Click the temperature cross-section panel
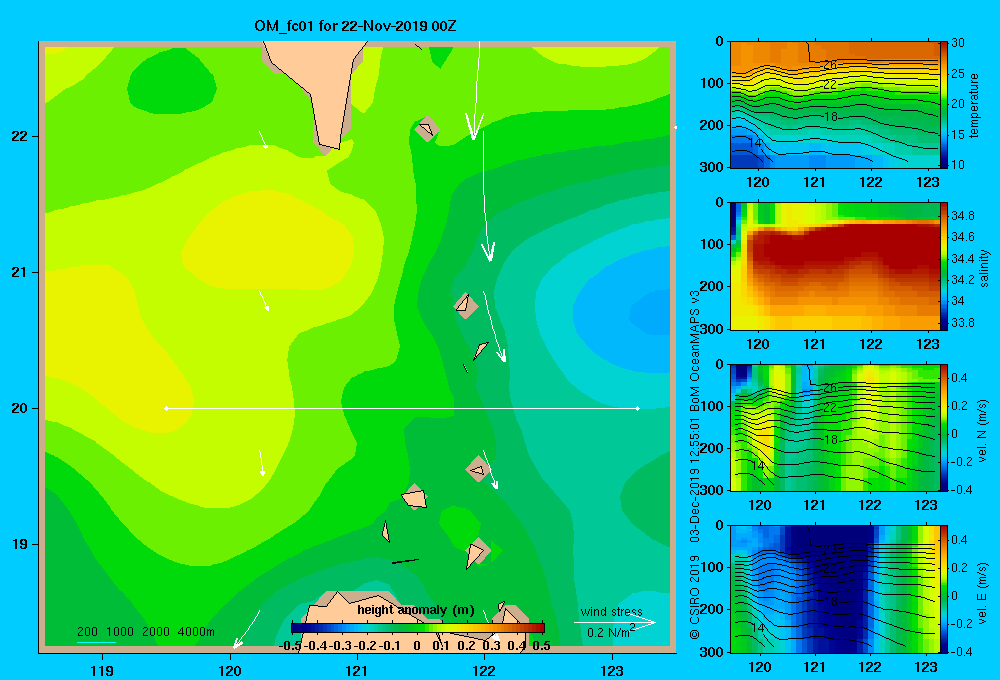The width and height of the screenshot is (1000, 680). pos(834,105)
